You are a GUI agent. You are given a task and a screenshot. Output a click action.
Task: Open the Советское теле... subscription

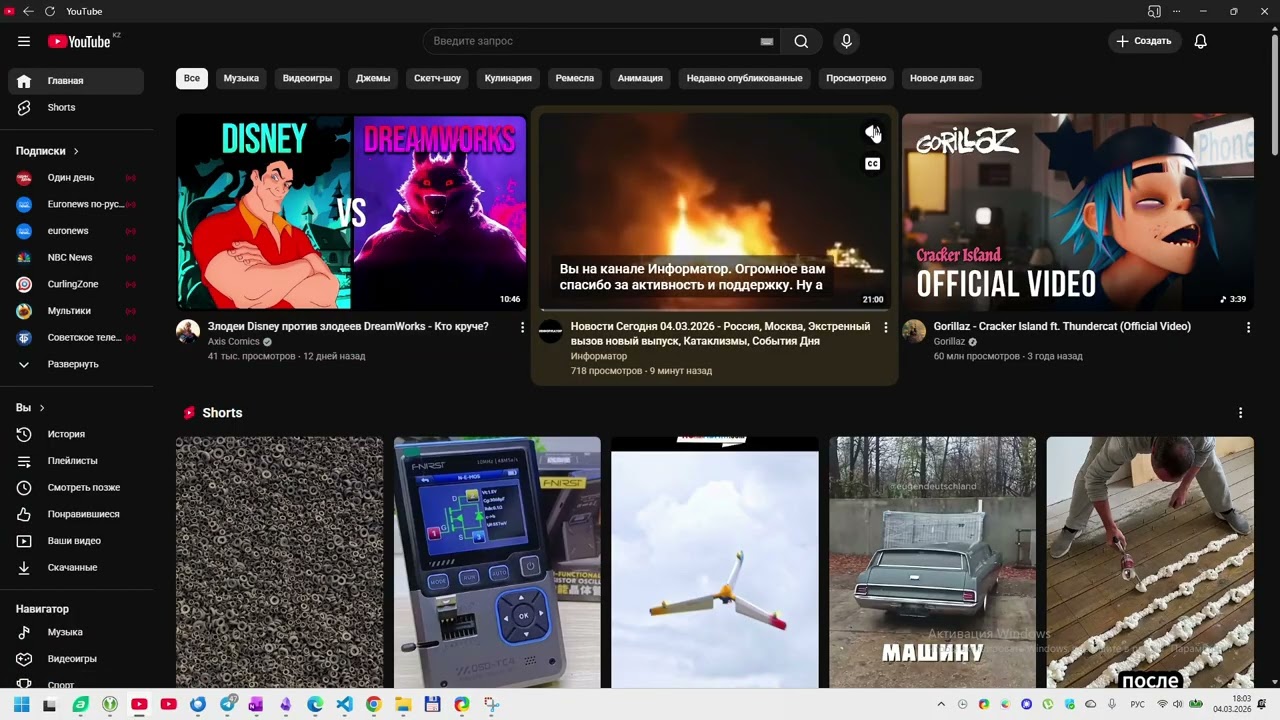click(x=76, y=337)
